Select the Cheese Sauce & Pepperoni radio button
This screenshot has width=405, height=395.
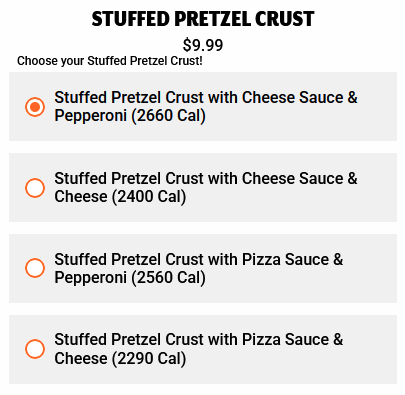[x=35, y=107]
